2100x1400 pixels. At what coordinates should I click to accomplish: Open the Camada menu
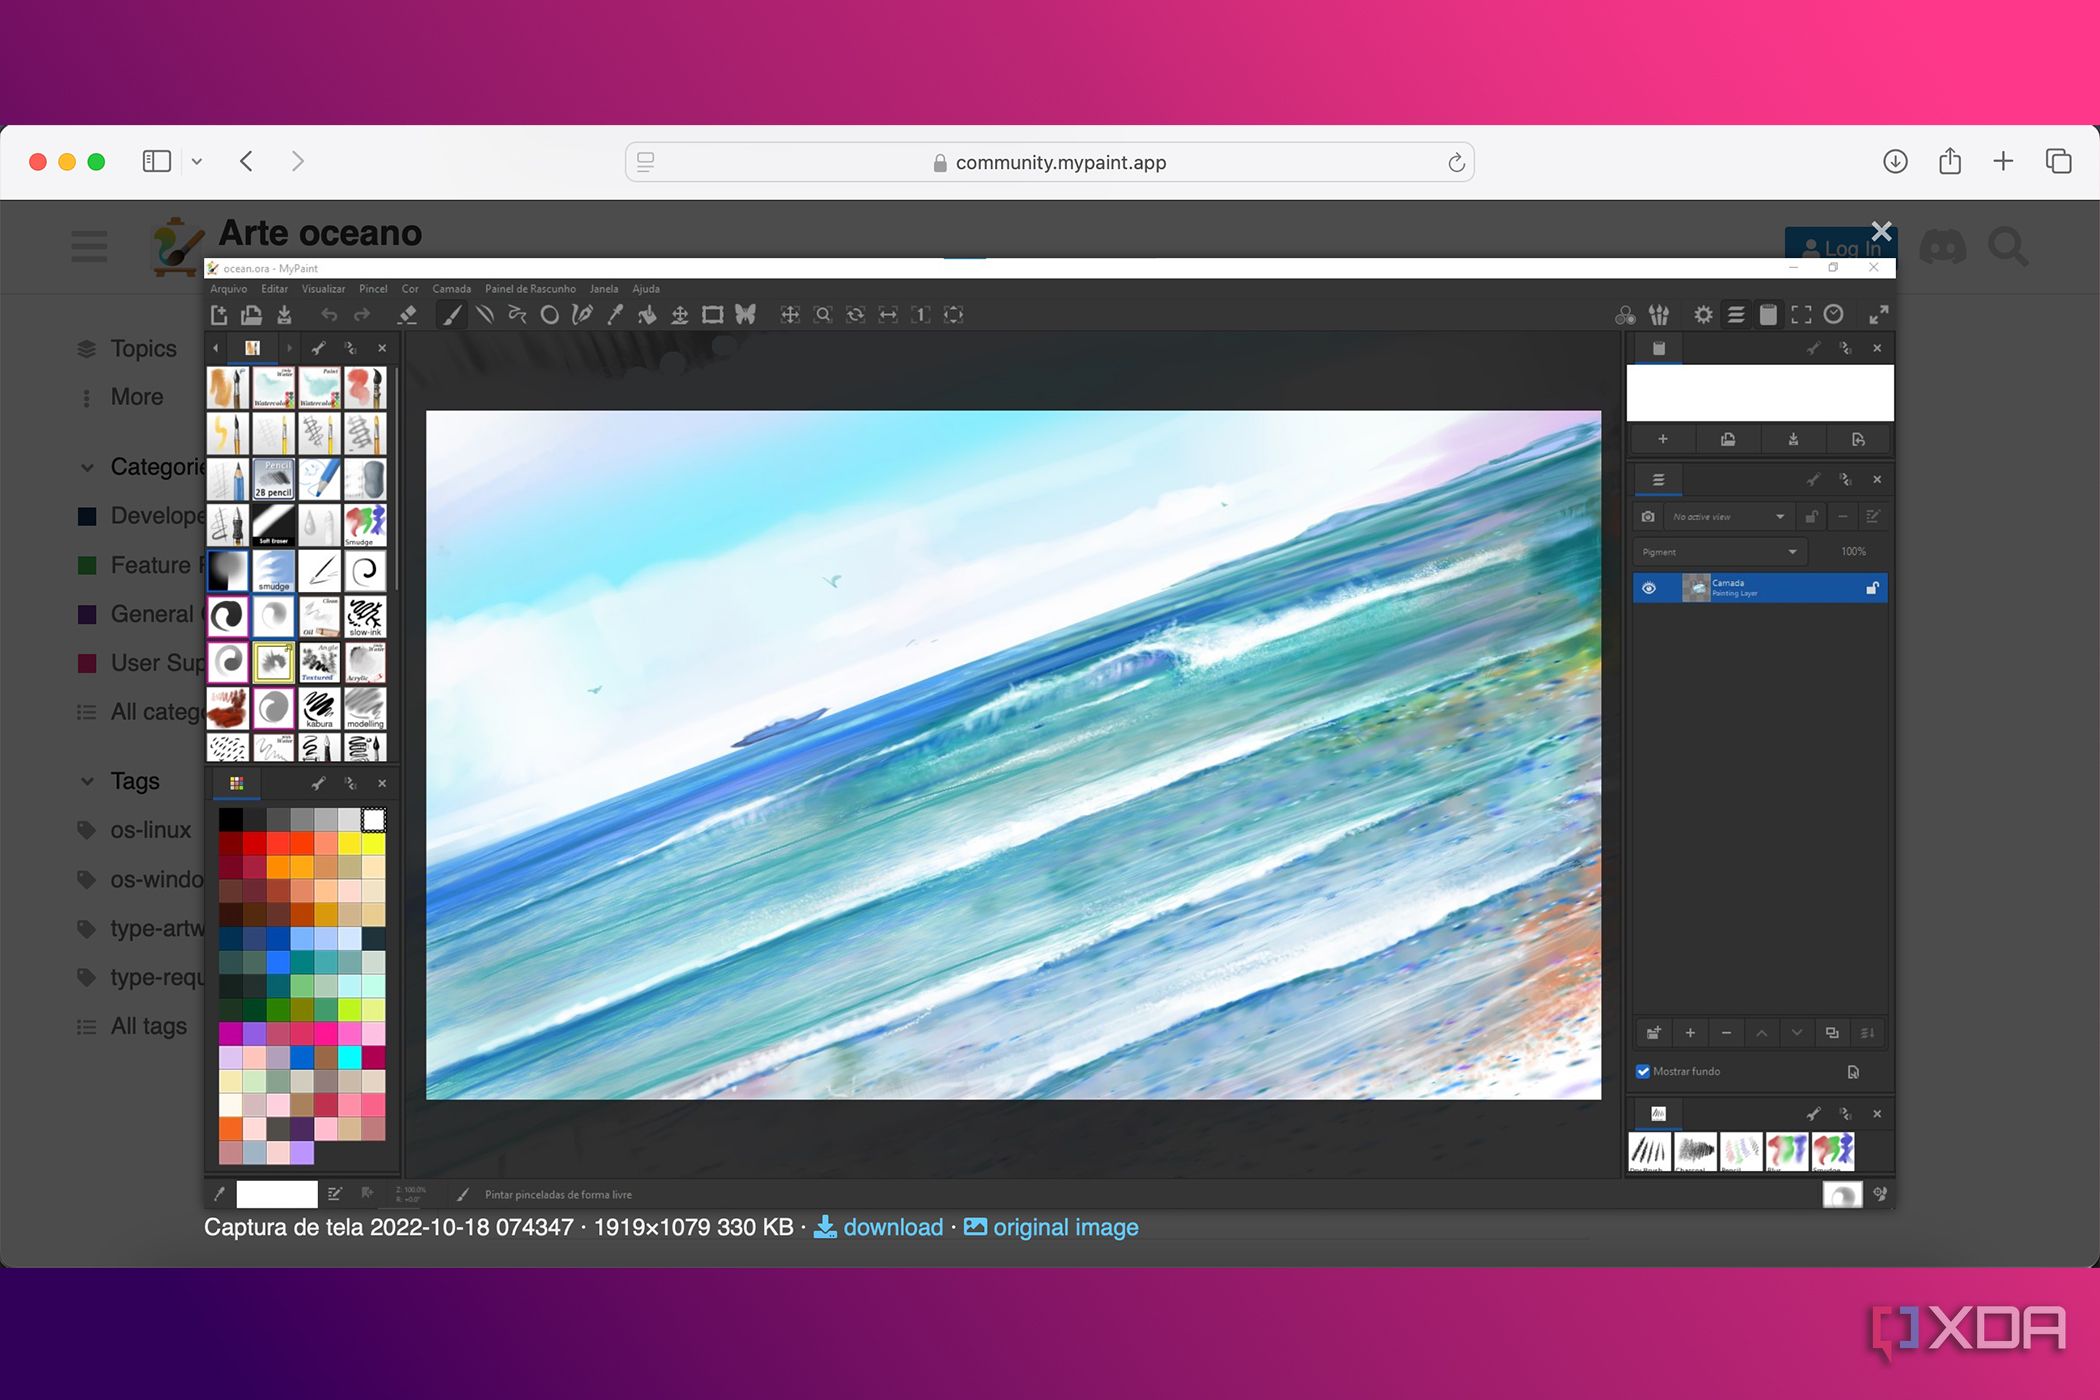click(x=451, y=289)
